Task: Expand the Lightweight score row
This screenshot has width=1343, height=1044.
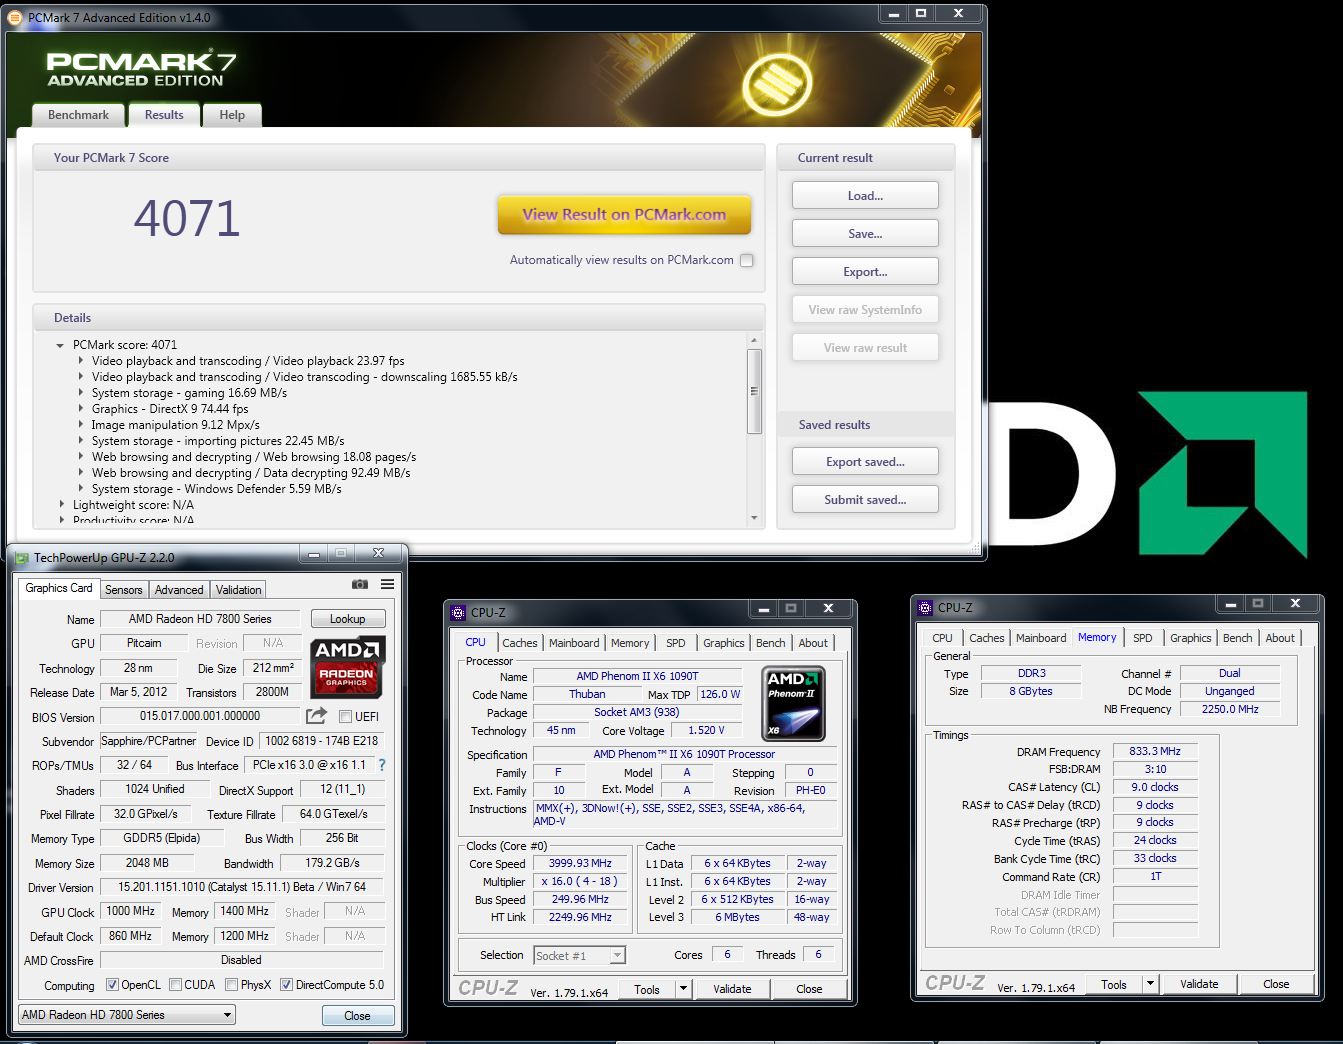Action: [x=62, y=505]
